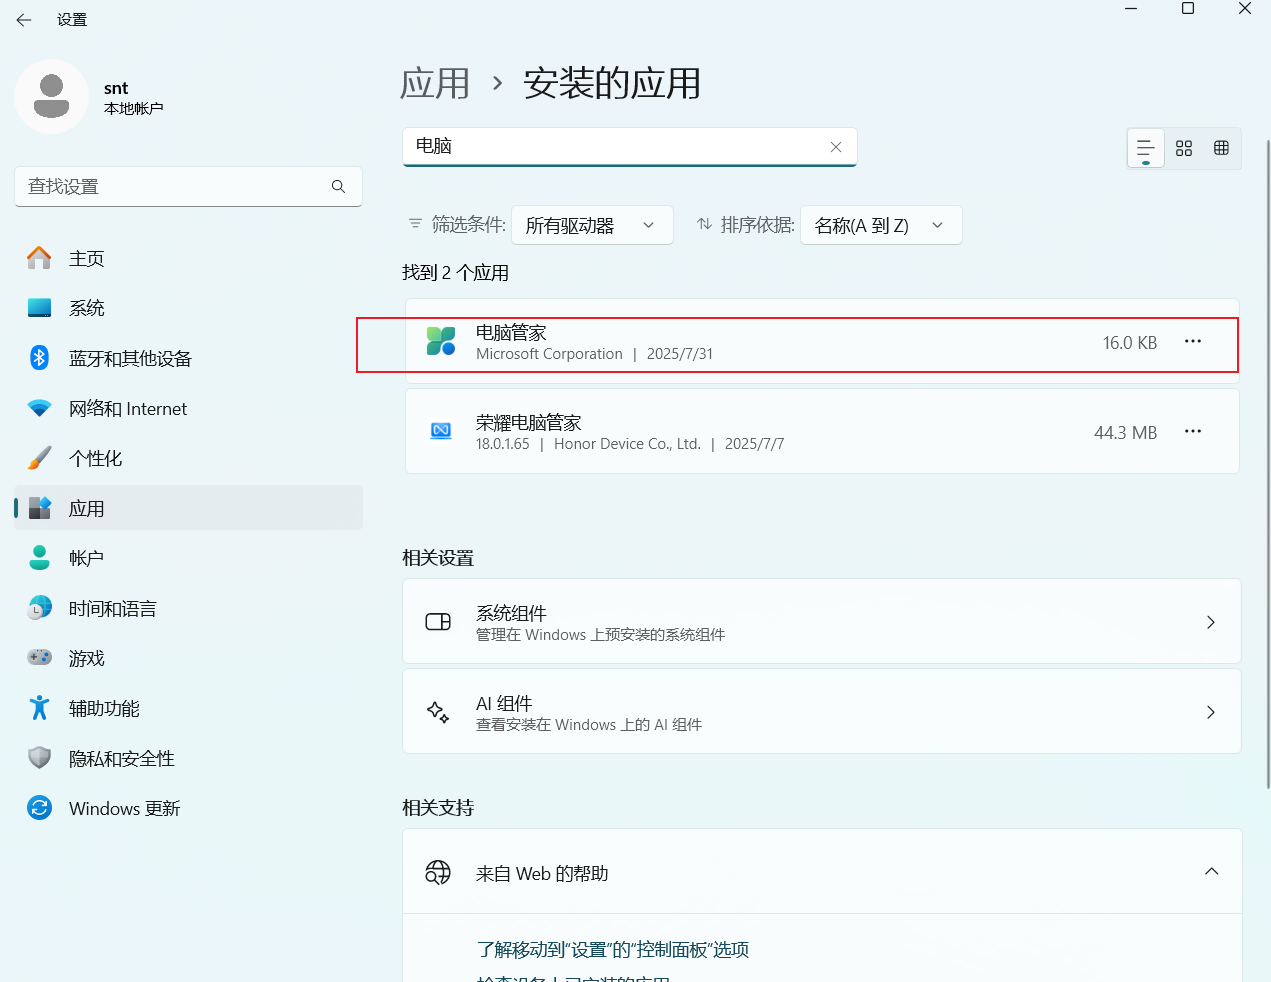1271x982 pixels.
Task: Click the back arrow in title bar
Action: [24, 20]
